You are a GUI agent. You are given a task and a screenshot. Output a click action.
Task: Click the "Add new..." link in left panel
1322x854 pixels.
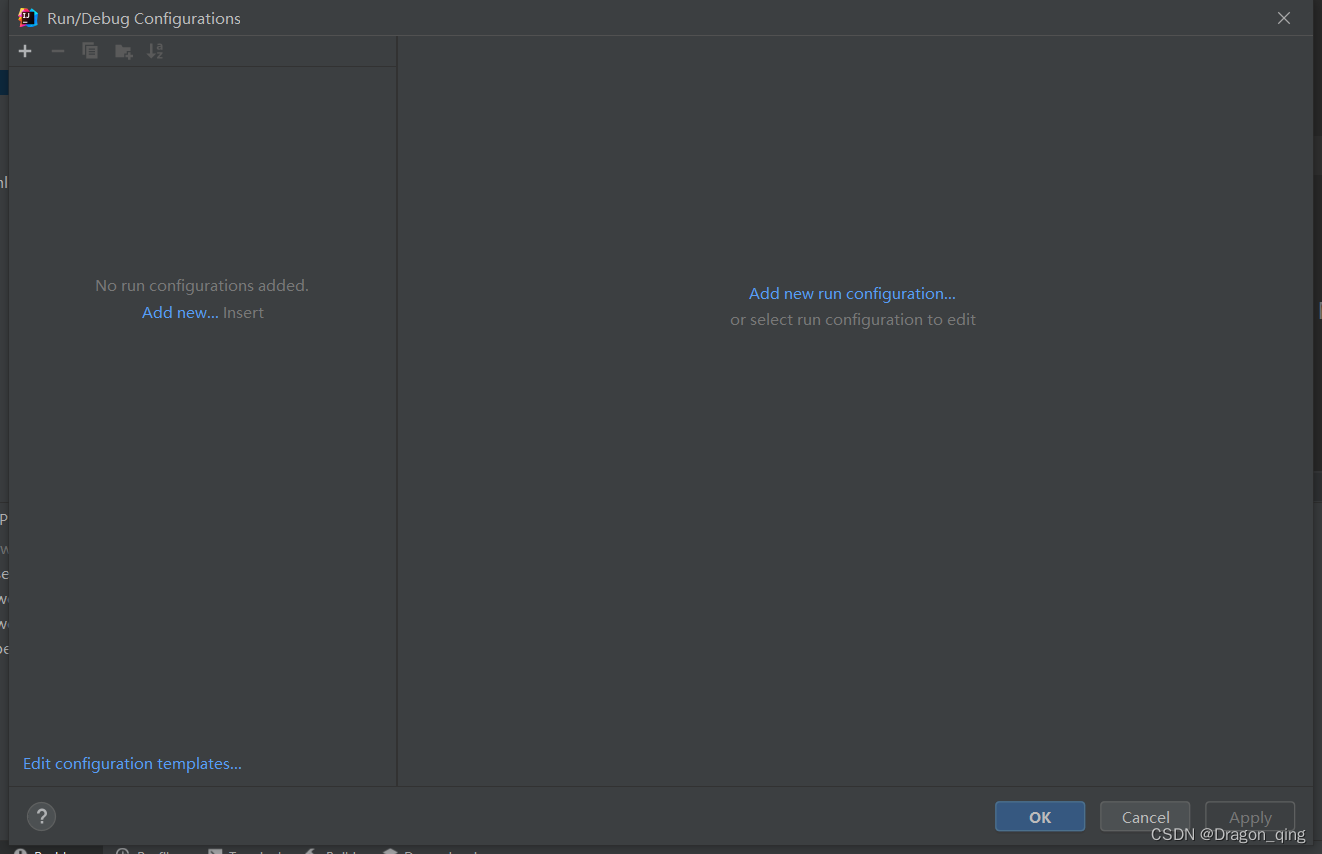(180, 313)
